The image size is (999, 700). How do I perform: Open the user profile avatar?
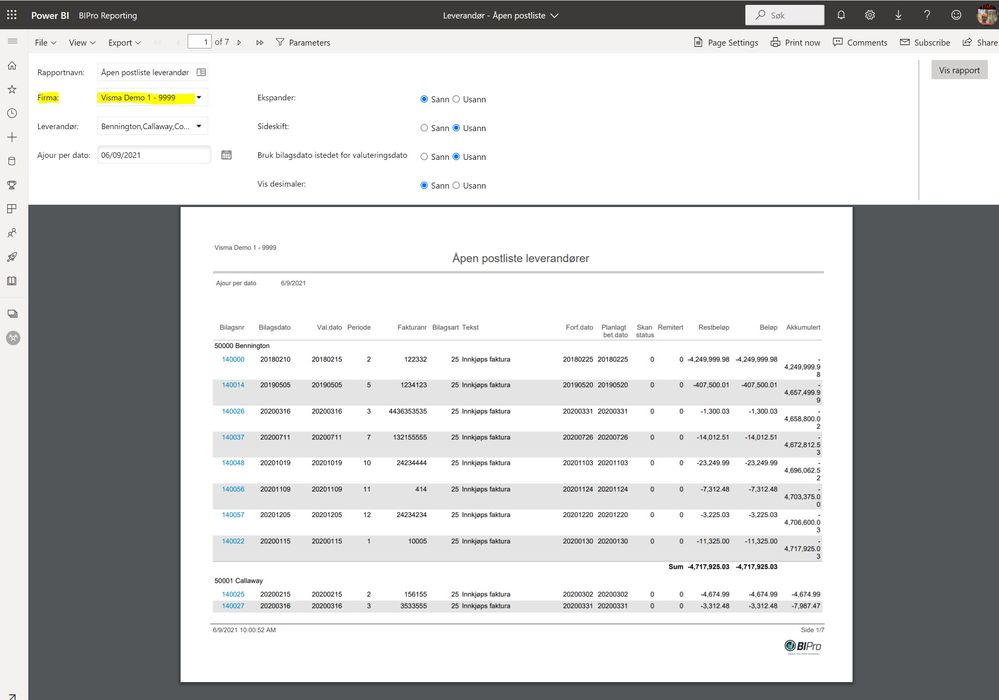(x=988, y=15)
